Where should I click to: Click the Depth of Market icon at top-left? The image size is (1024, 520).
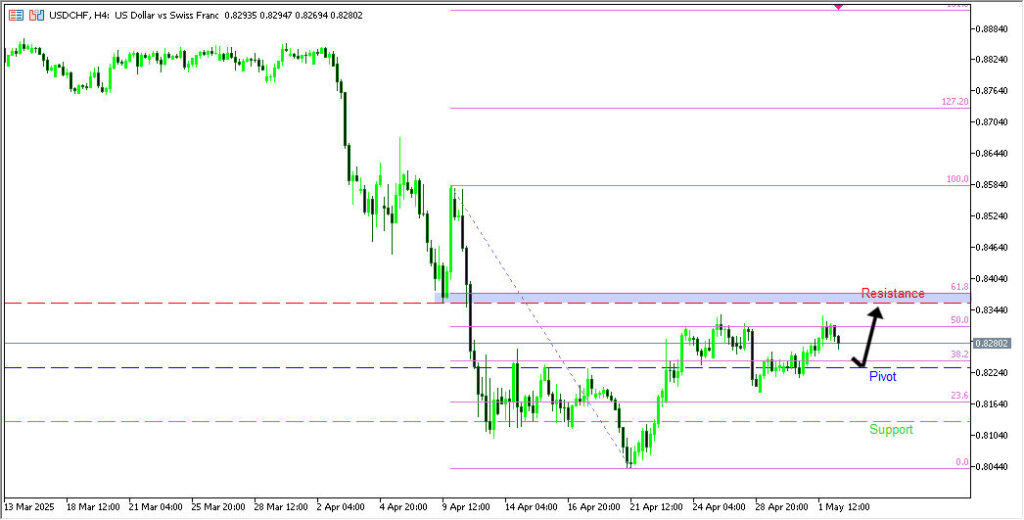(16, 16)
